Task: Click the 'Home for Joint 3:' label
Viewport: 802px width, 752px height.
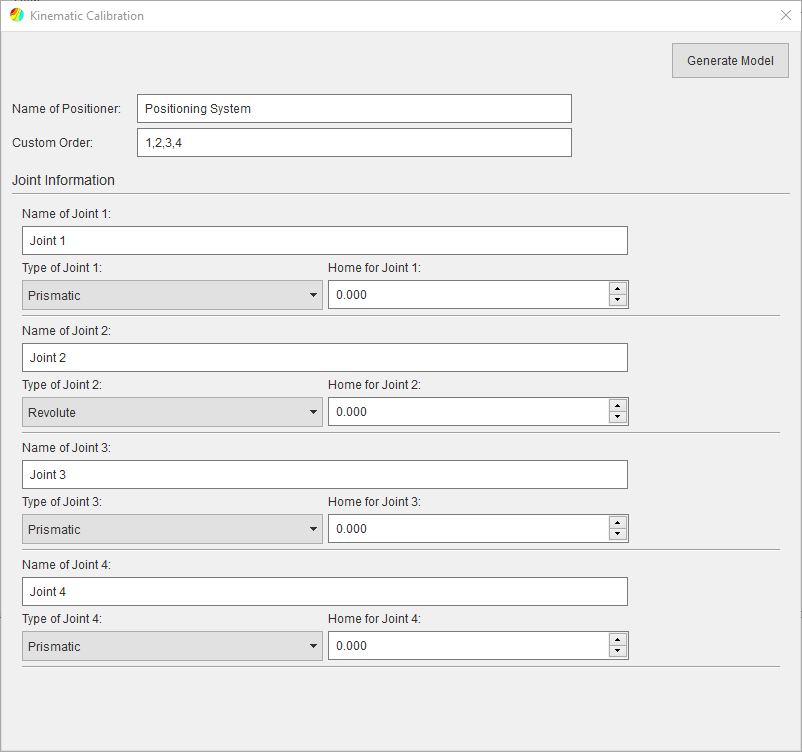Action: click(x=374, y=502)
